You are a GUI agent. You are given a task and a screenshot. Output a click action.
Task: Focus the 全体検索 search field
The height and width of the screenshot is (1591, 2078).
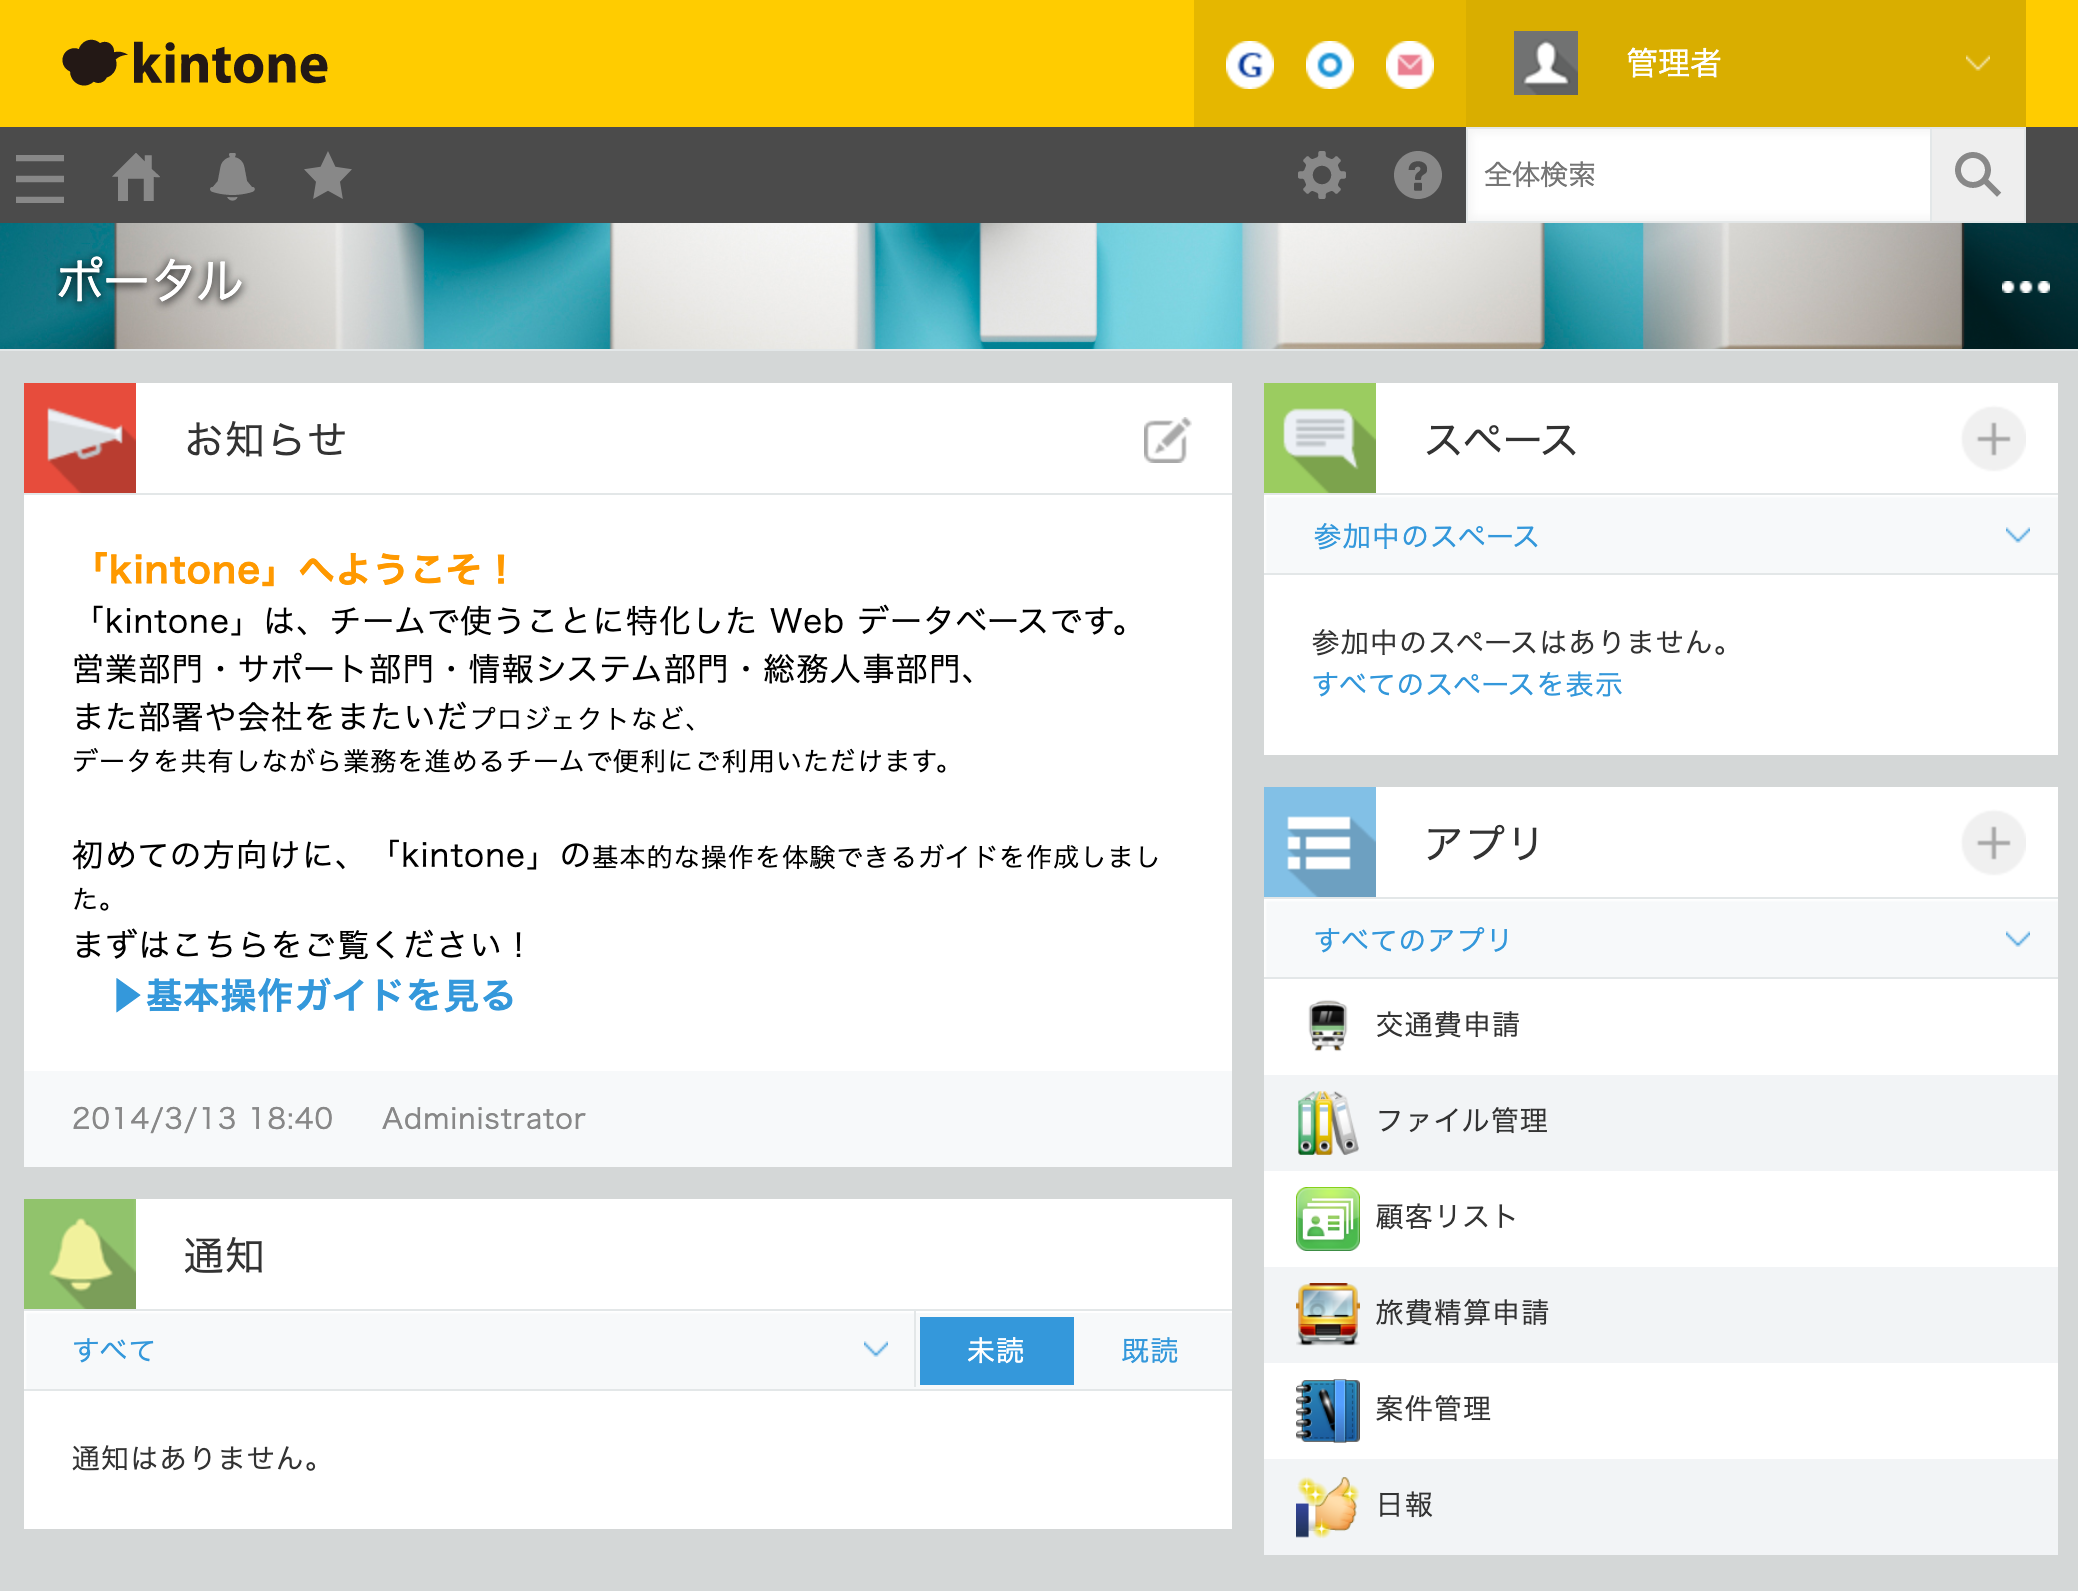(x=1698, y=175)
